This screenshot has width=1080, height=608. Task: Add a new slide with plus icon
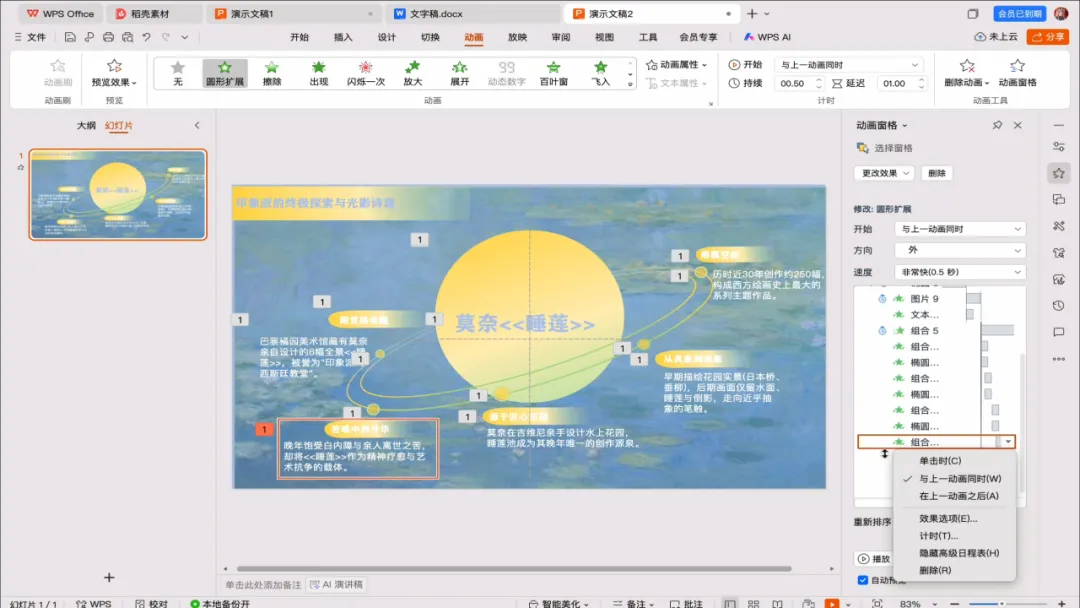[109, 577]
